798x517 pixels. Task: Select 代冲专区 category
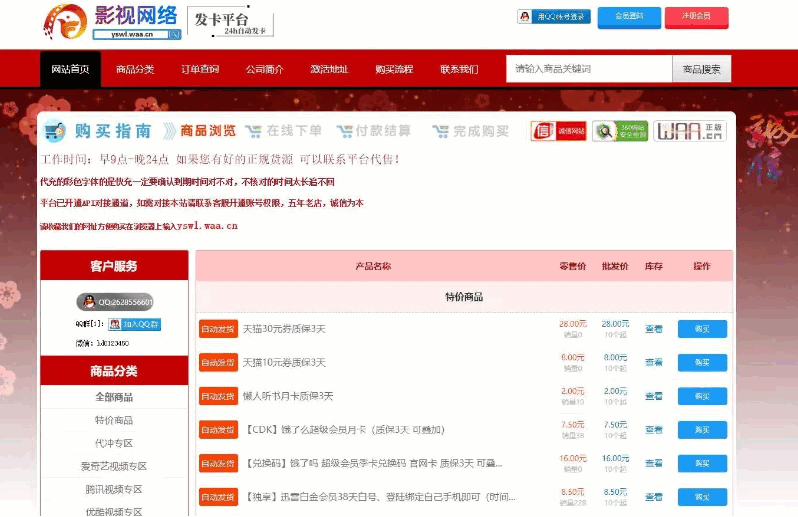click(114, 443)
